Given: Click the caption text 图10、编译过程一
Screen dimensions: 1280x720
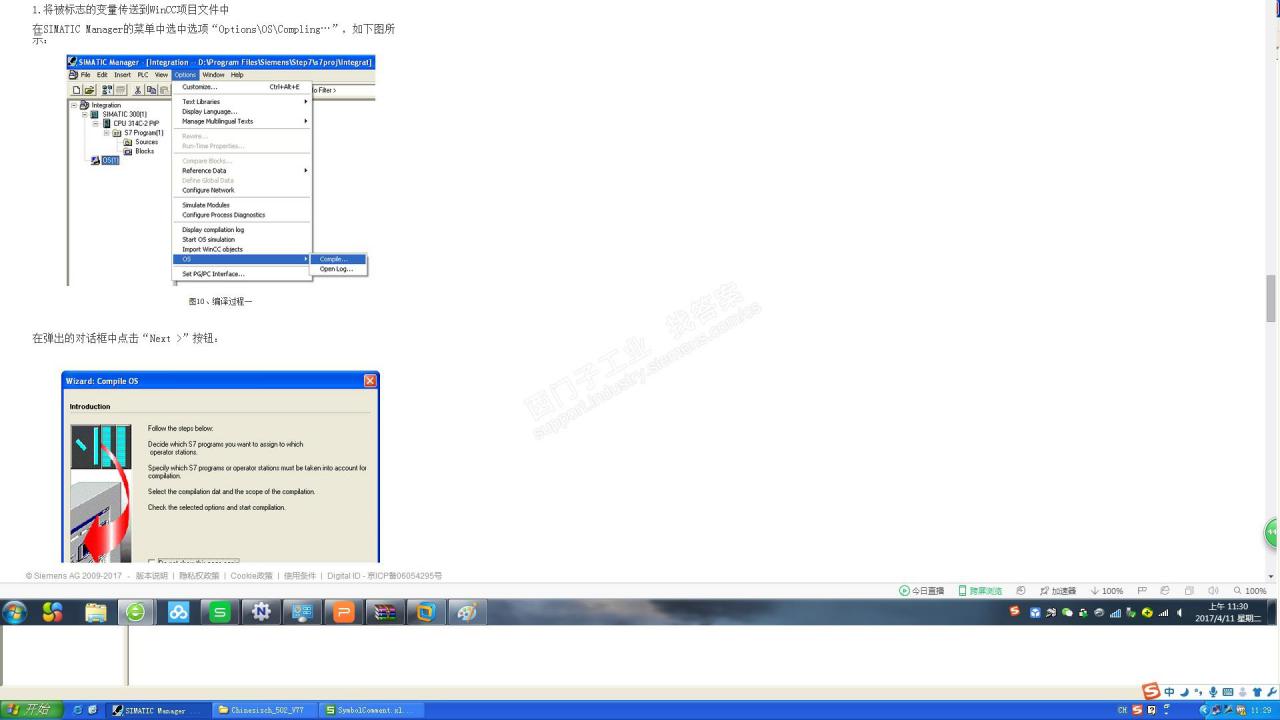Looking at the screenshot, I should point(220,301).
